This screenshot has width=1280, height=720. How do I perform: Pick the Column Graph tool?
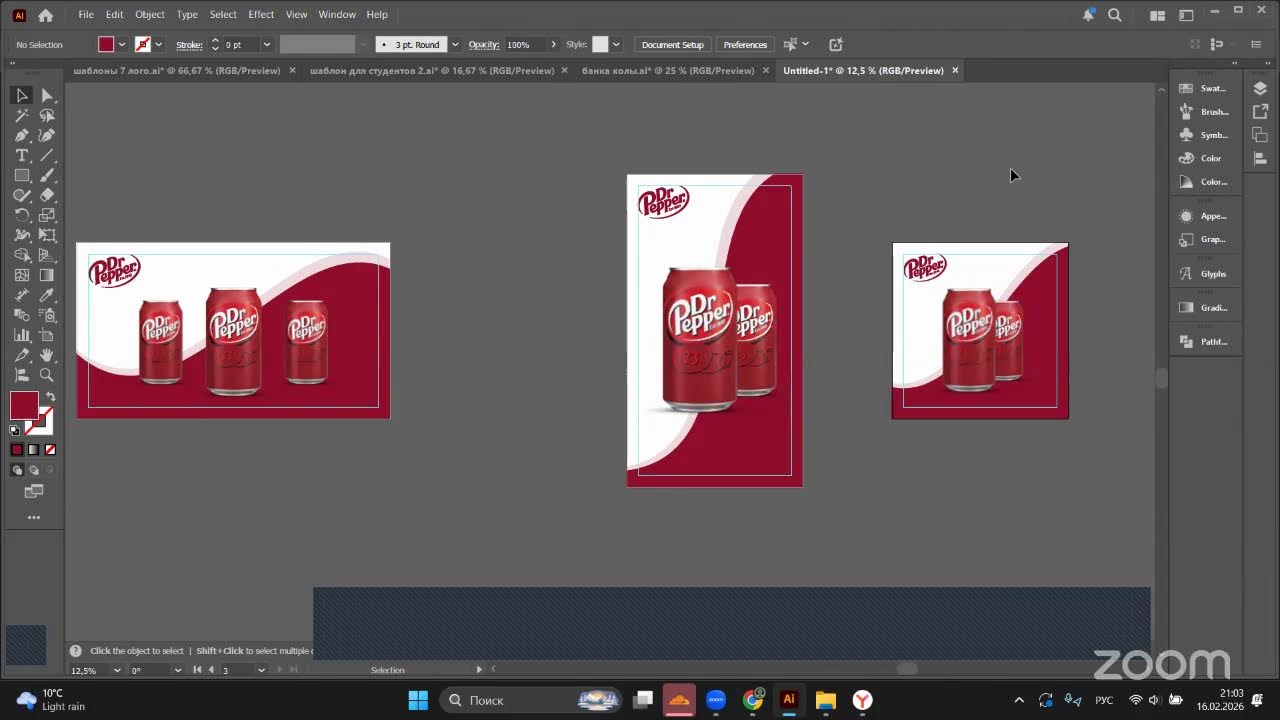[x=22, y=336]
